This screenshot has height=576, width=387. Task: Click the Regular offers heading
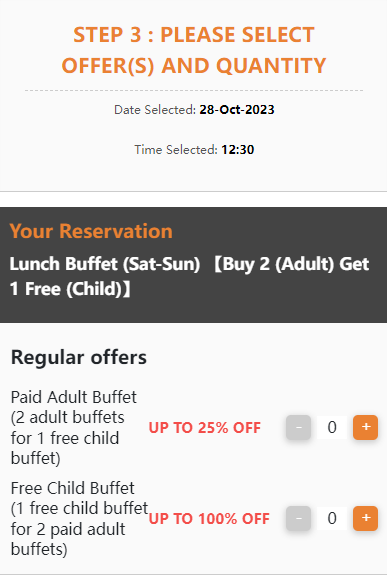[79, 357]
